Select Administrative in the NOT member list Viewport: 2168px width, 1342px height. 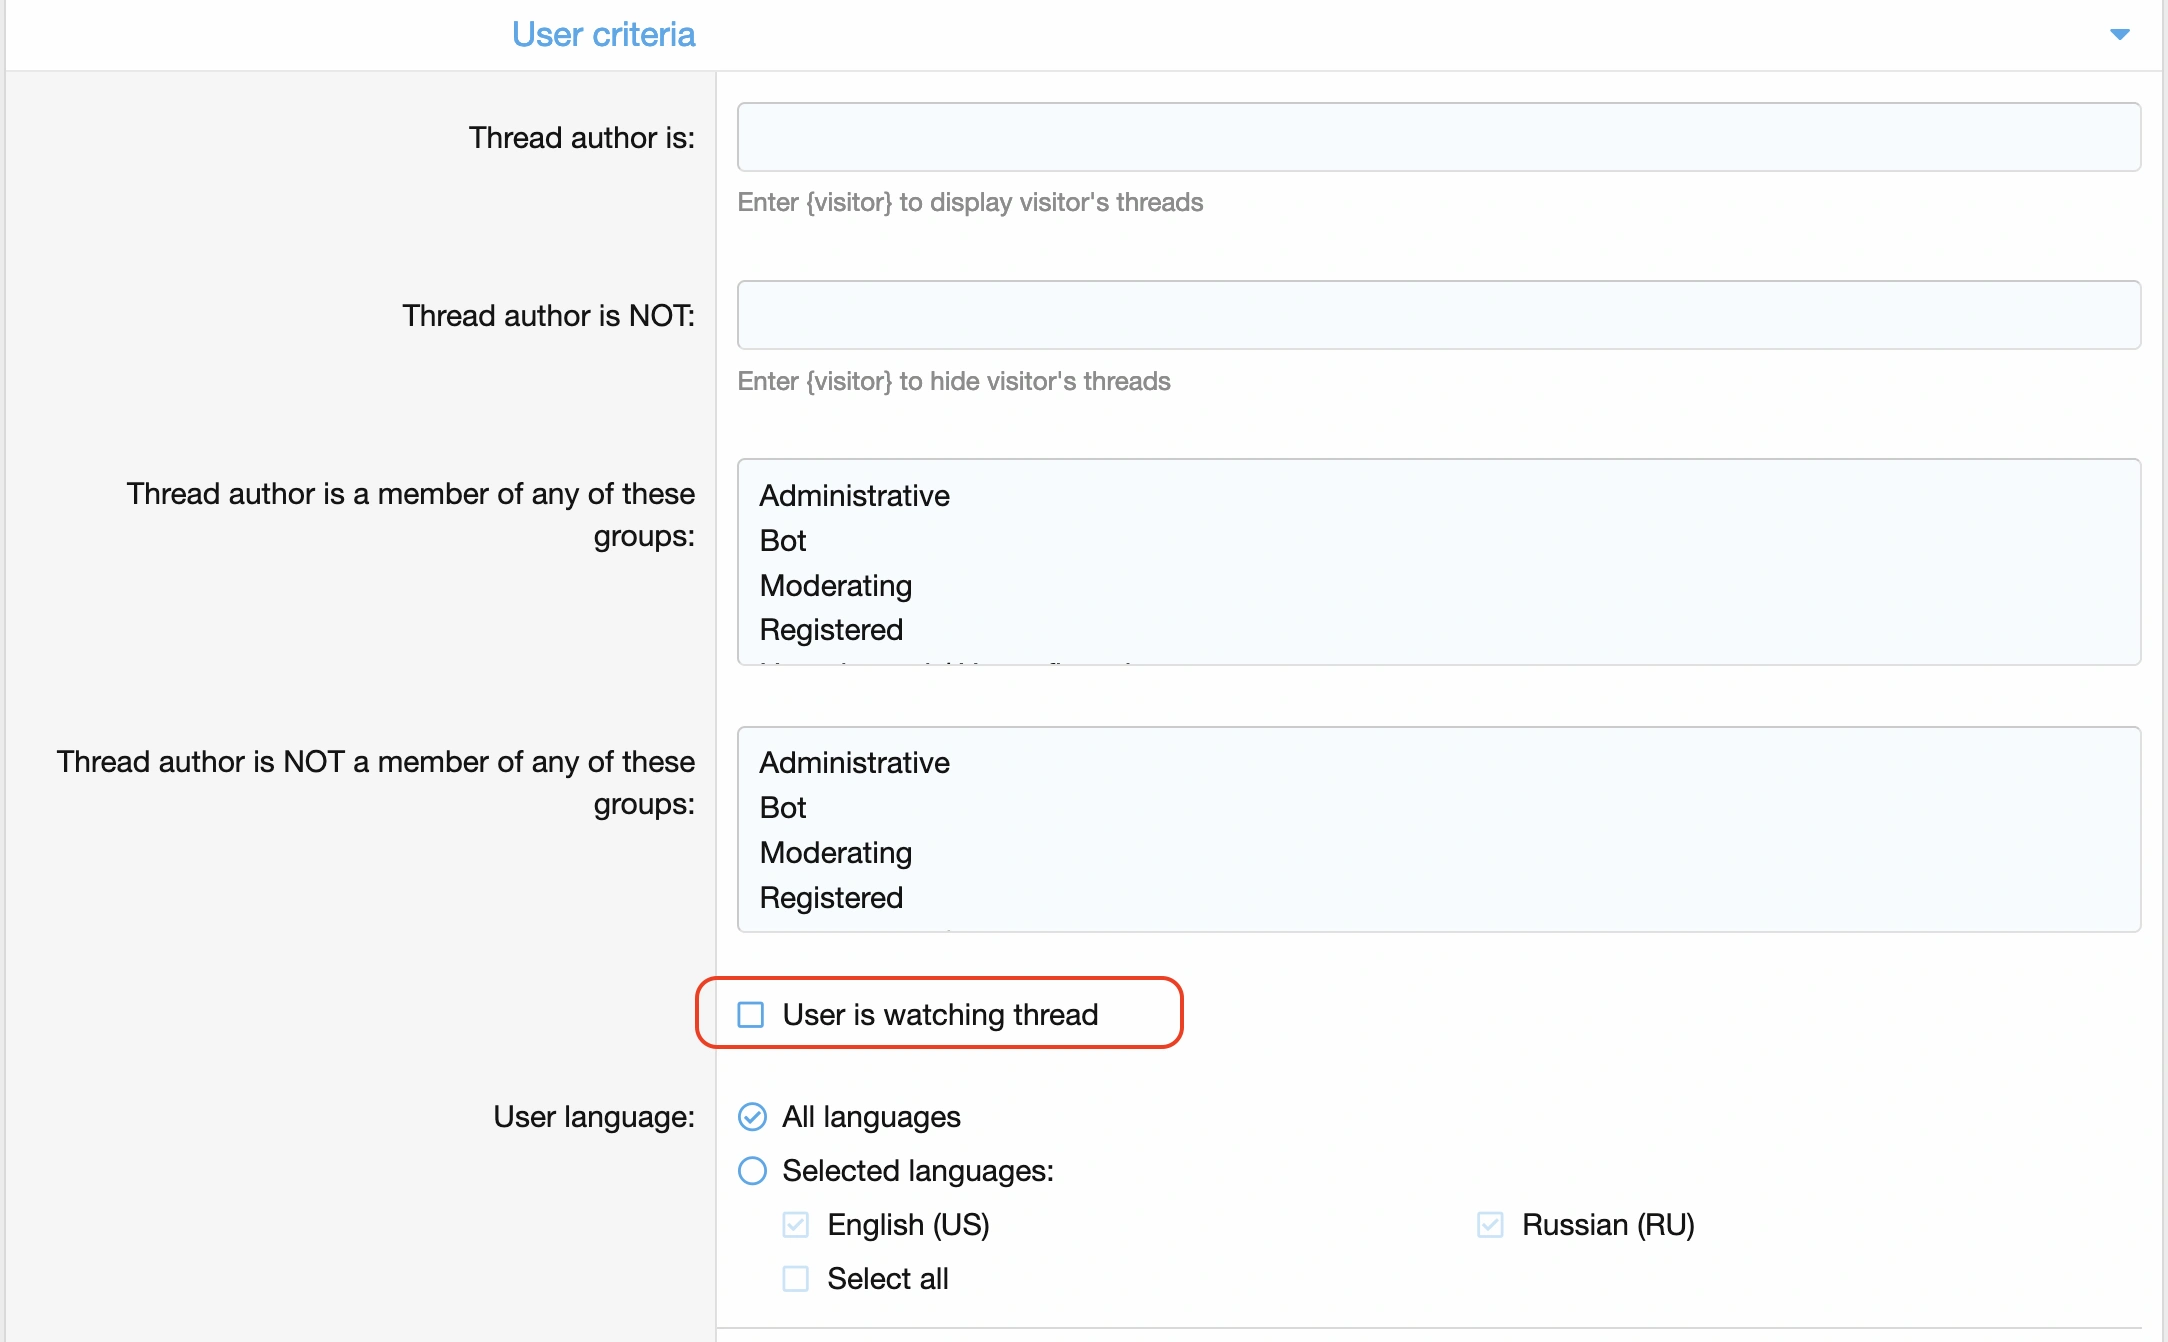(854, 763)
